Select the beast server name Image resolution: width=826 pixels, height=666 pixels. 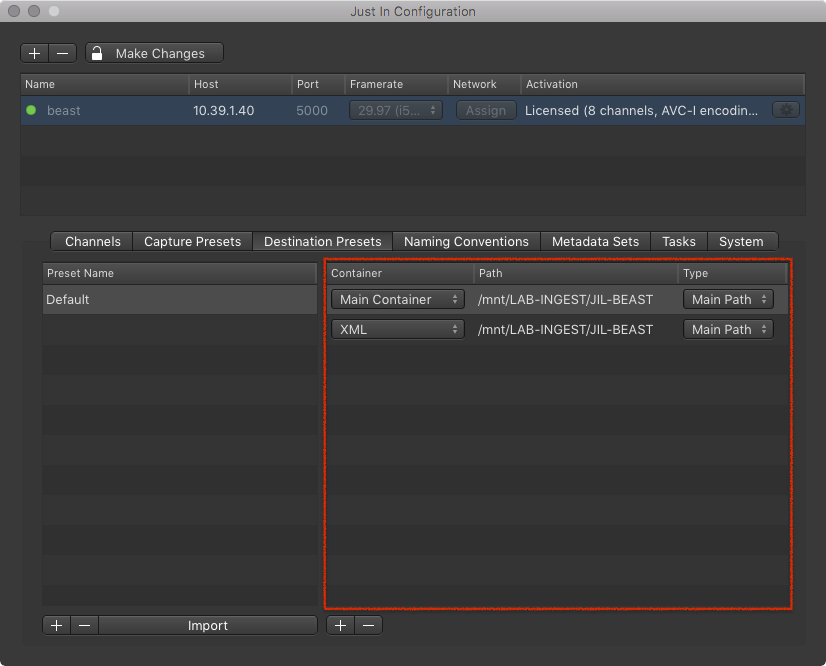pos(64,111)
